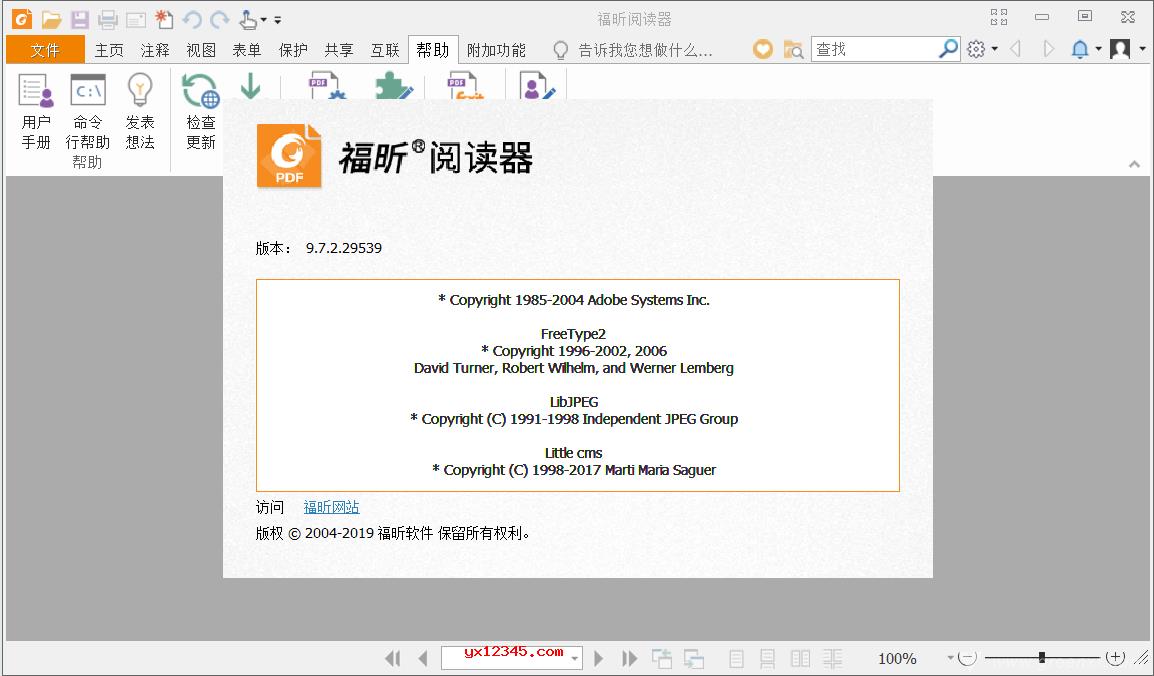This screenshot has width=1154, height=676.
Task: Switch to the 保护 (Protect) tab
Action: point(293,50)
